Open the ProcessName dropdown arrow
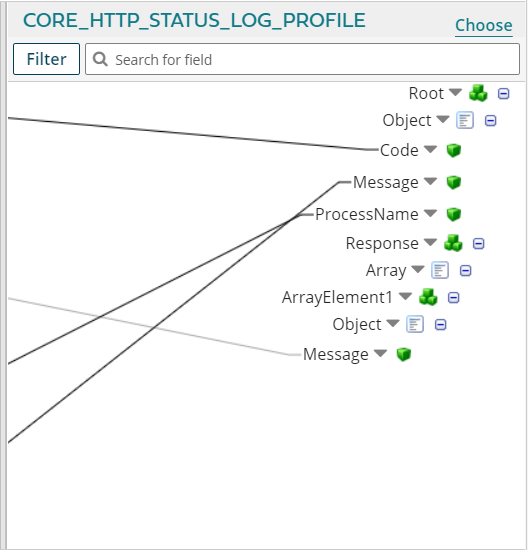This screenshot has height=550, width=528. pos(430,213)
